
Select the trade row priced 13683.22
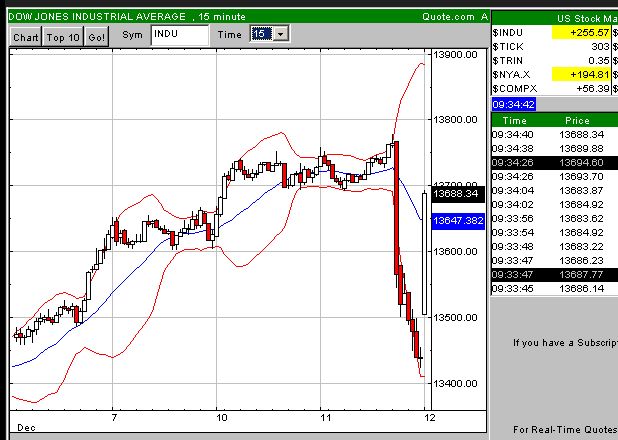click(555, 246)
